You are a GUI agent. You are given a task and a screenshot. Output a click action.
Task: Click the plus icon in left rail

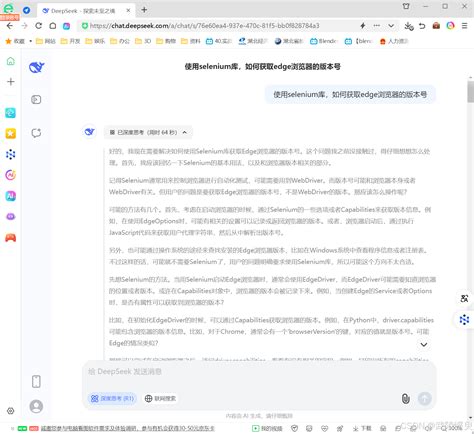(x=11, y=82)
